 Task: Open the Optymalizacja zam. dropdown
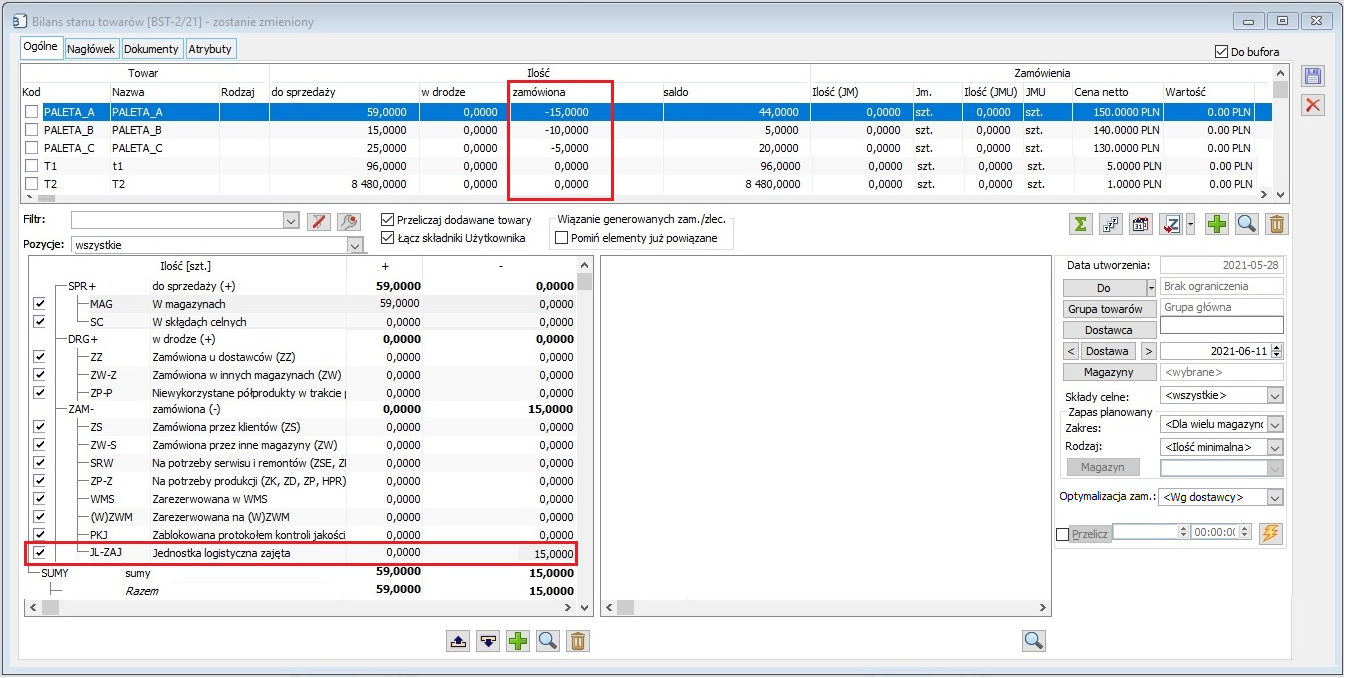coord(1274,497)
